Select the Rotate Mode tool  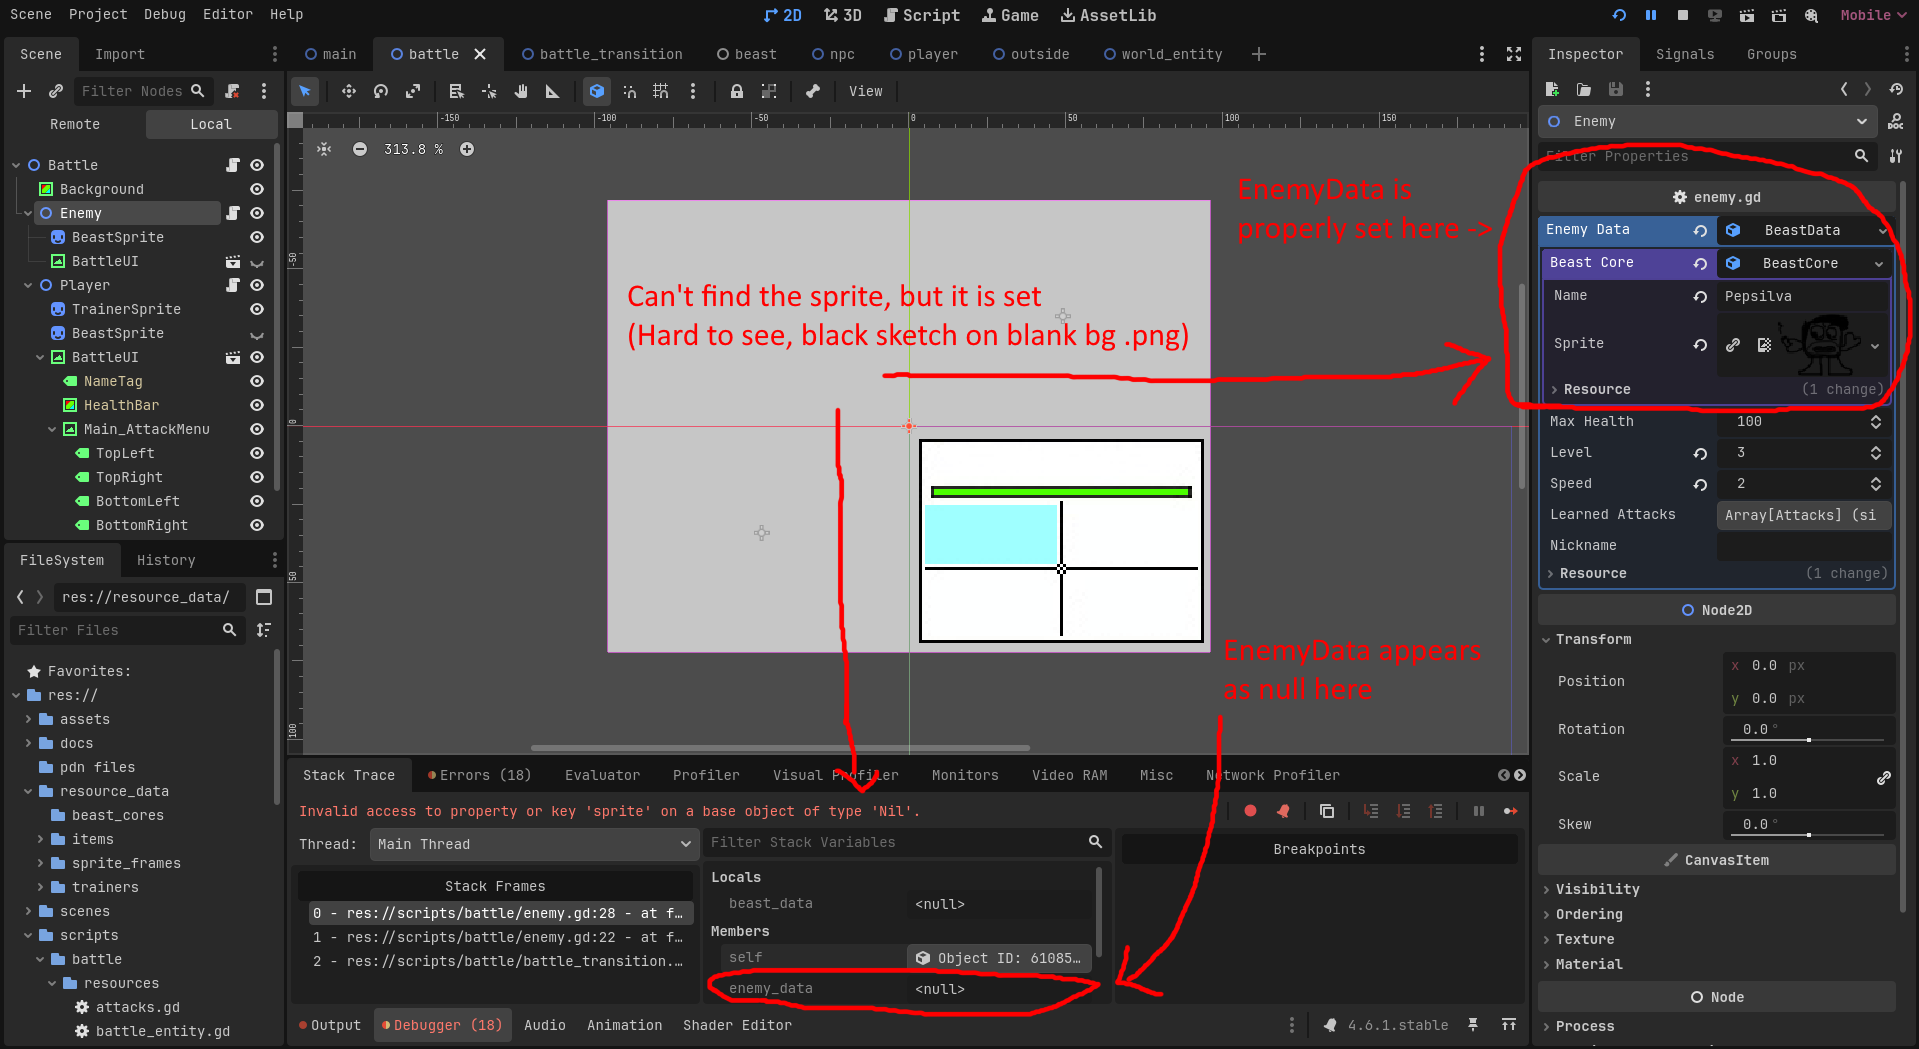point(380,91)
